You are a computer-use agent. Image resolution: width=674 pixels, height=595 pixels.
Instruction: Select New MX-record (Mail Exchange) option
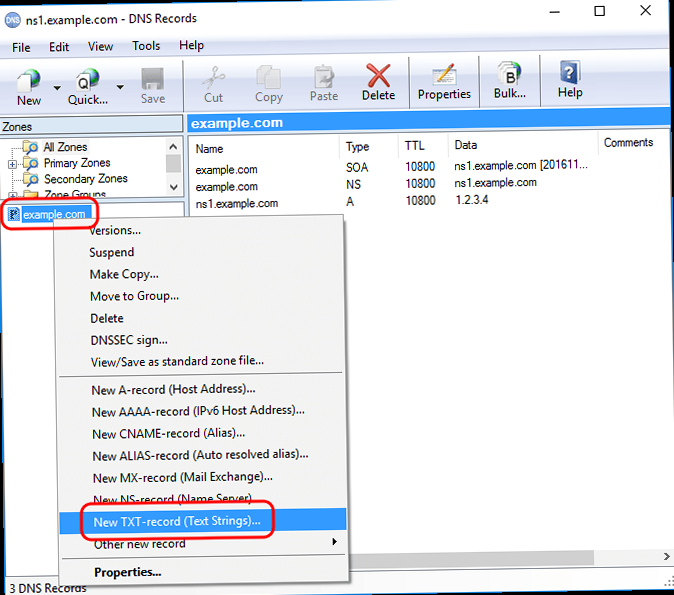coord(182,478)
